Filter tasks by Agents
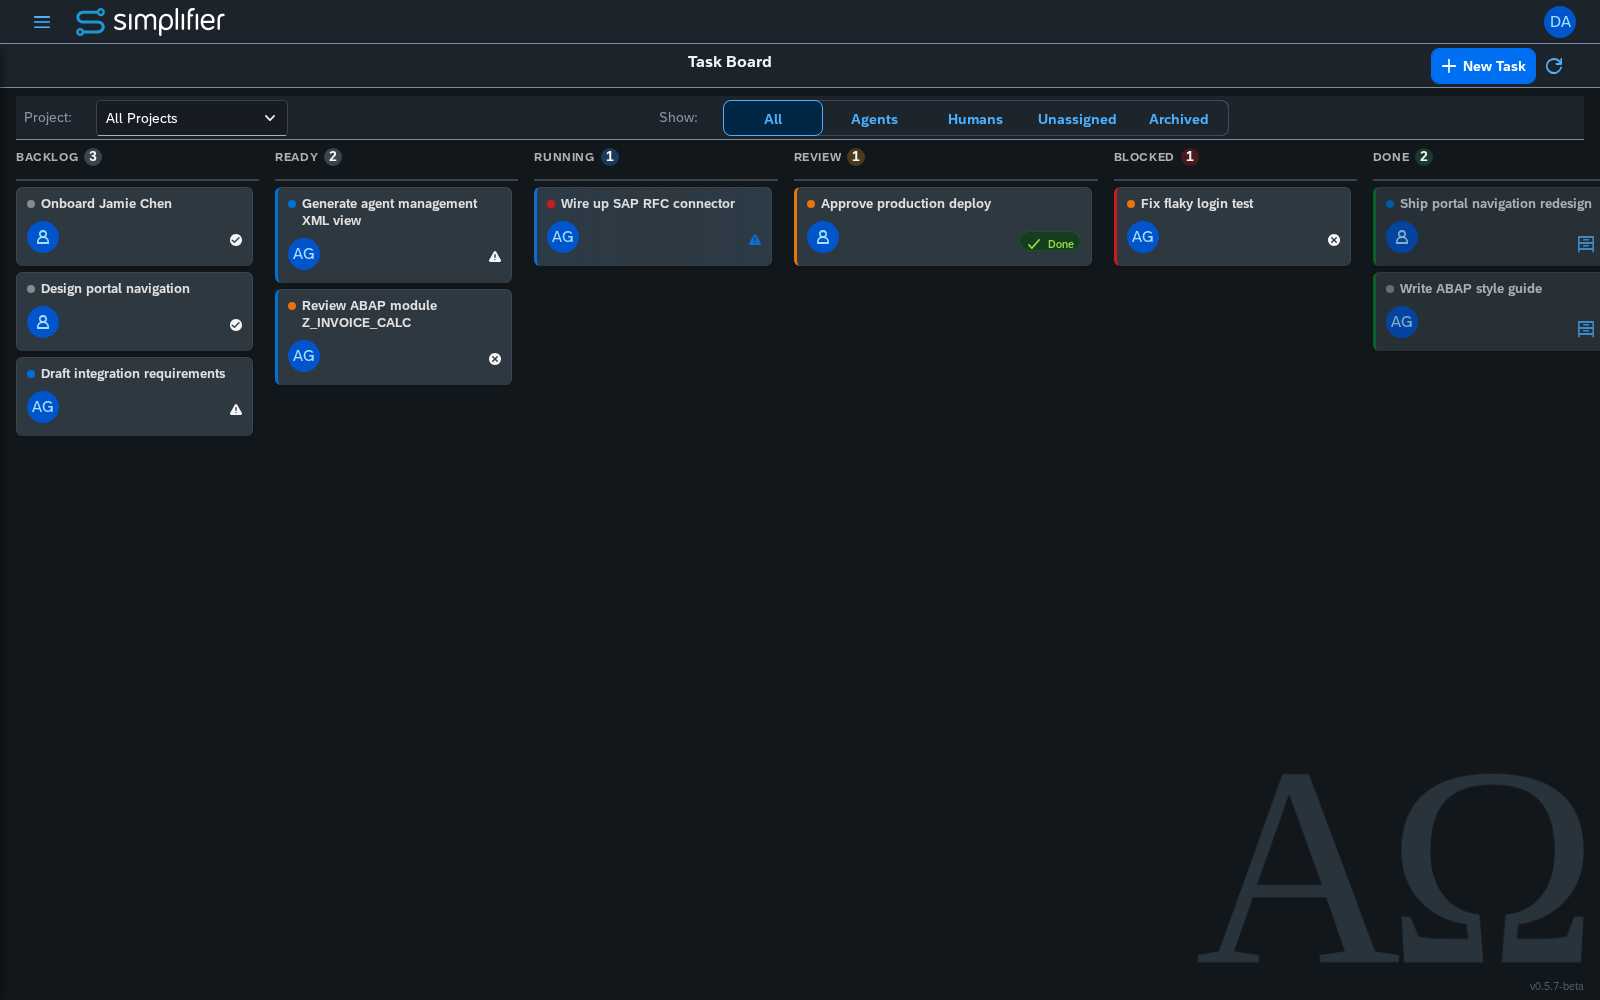The image size is (1600, 1000). pos(874,119)
